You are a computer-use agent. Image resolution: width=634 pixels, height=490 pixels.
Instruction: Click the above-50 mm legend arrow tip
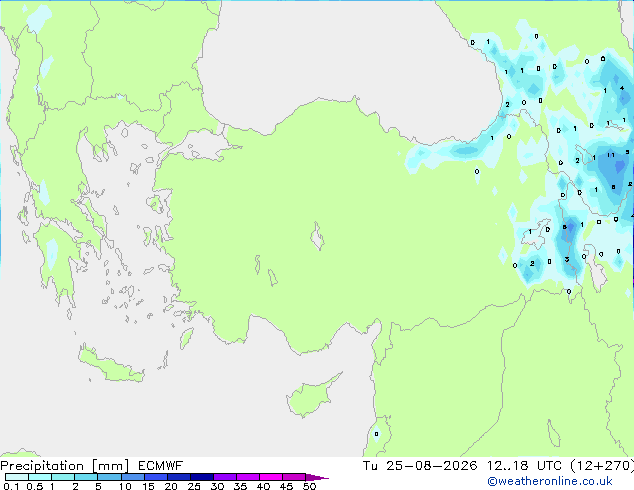(317, 477)
